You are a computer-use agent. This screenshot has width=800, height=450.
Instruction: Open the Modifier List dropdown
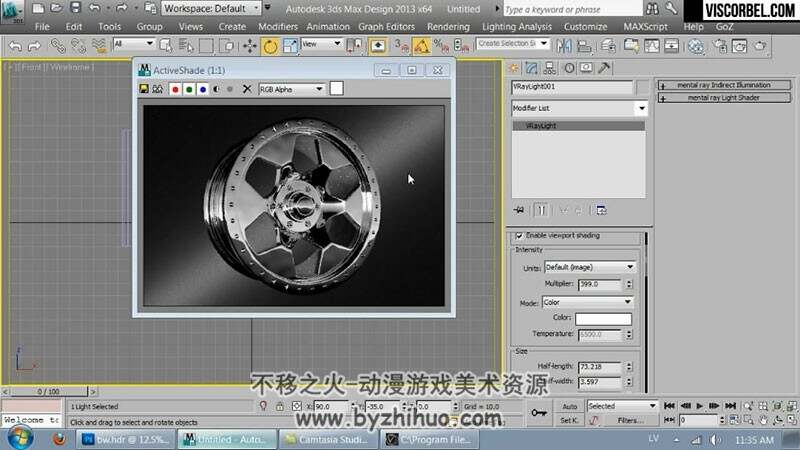point(579,108)
